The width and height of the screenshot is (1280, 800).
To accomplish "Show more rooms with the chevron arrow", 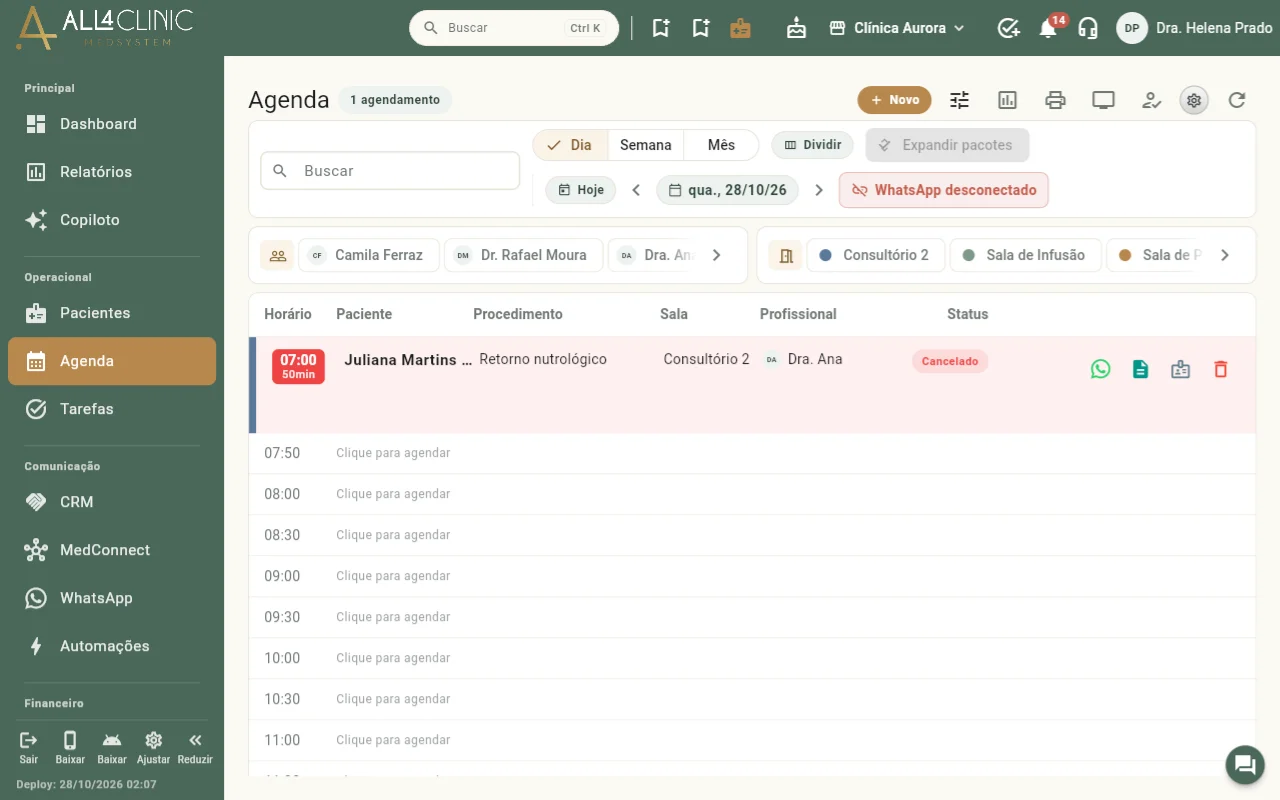I will 1224,255.
